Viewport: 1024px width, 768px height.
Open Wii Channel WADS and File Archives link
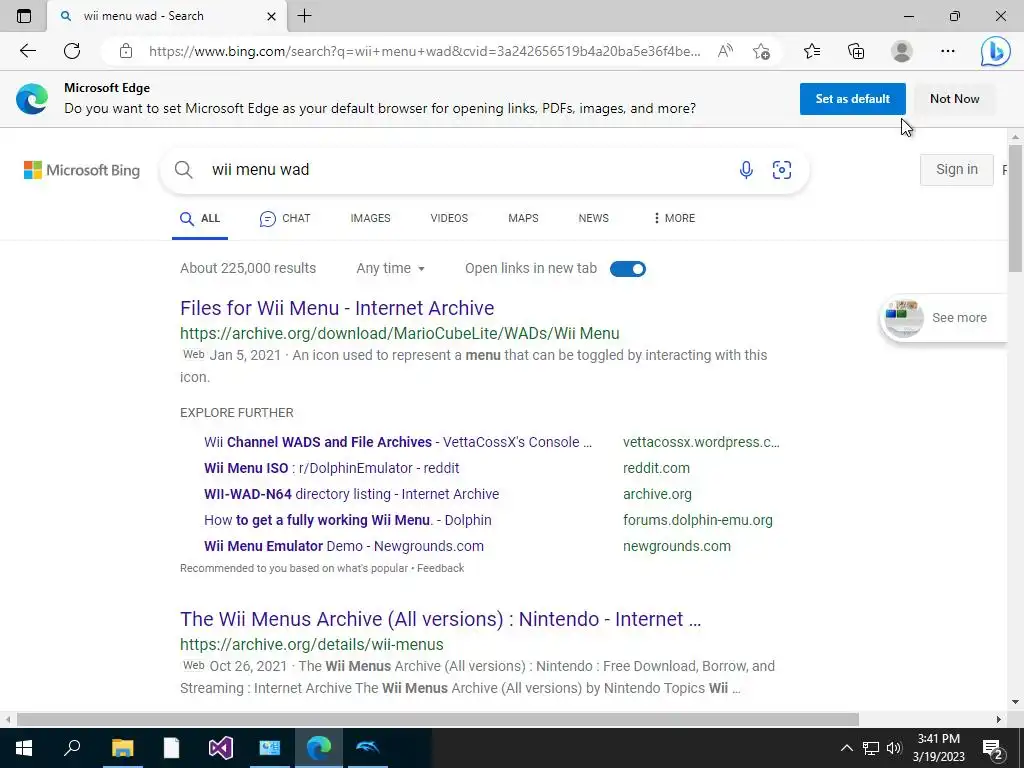(x=398, y=442)
